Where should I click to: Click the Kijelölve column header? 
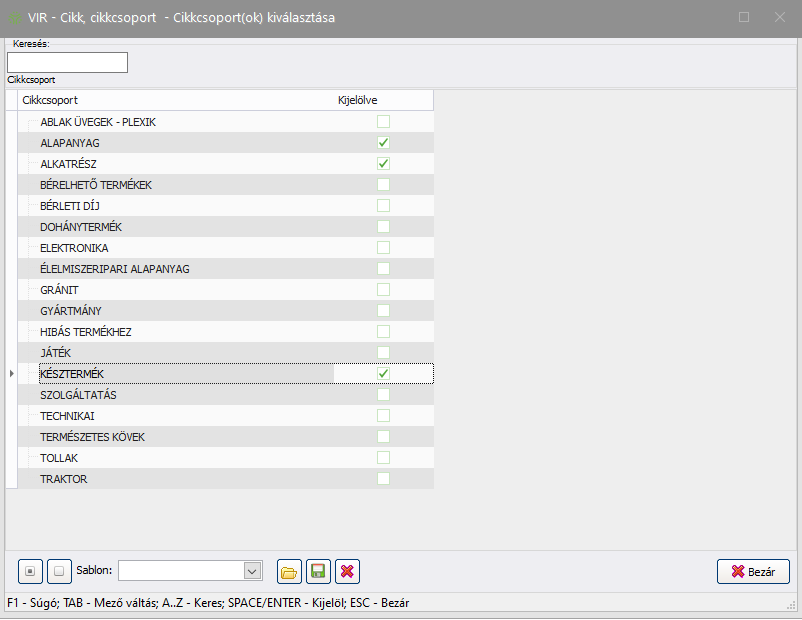(358, 100)
